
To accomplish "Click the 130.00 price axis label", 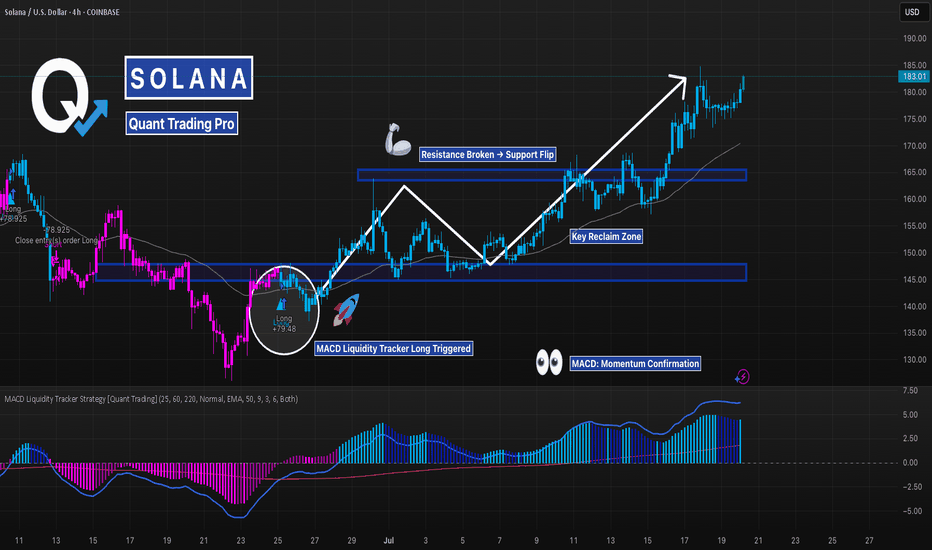I will pos(915,360).
